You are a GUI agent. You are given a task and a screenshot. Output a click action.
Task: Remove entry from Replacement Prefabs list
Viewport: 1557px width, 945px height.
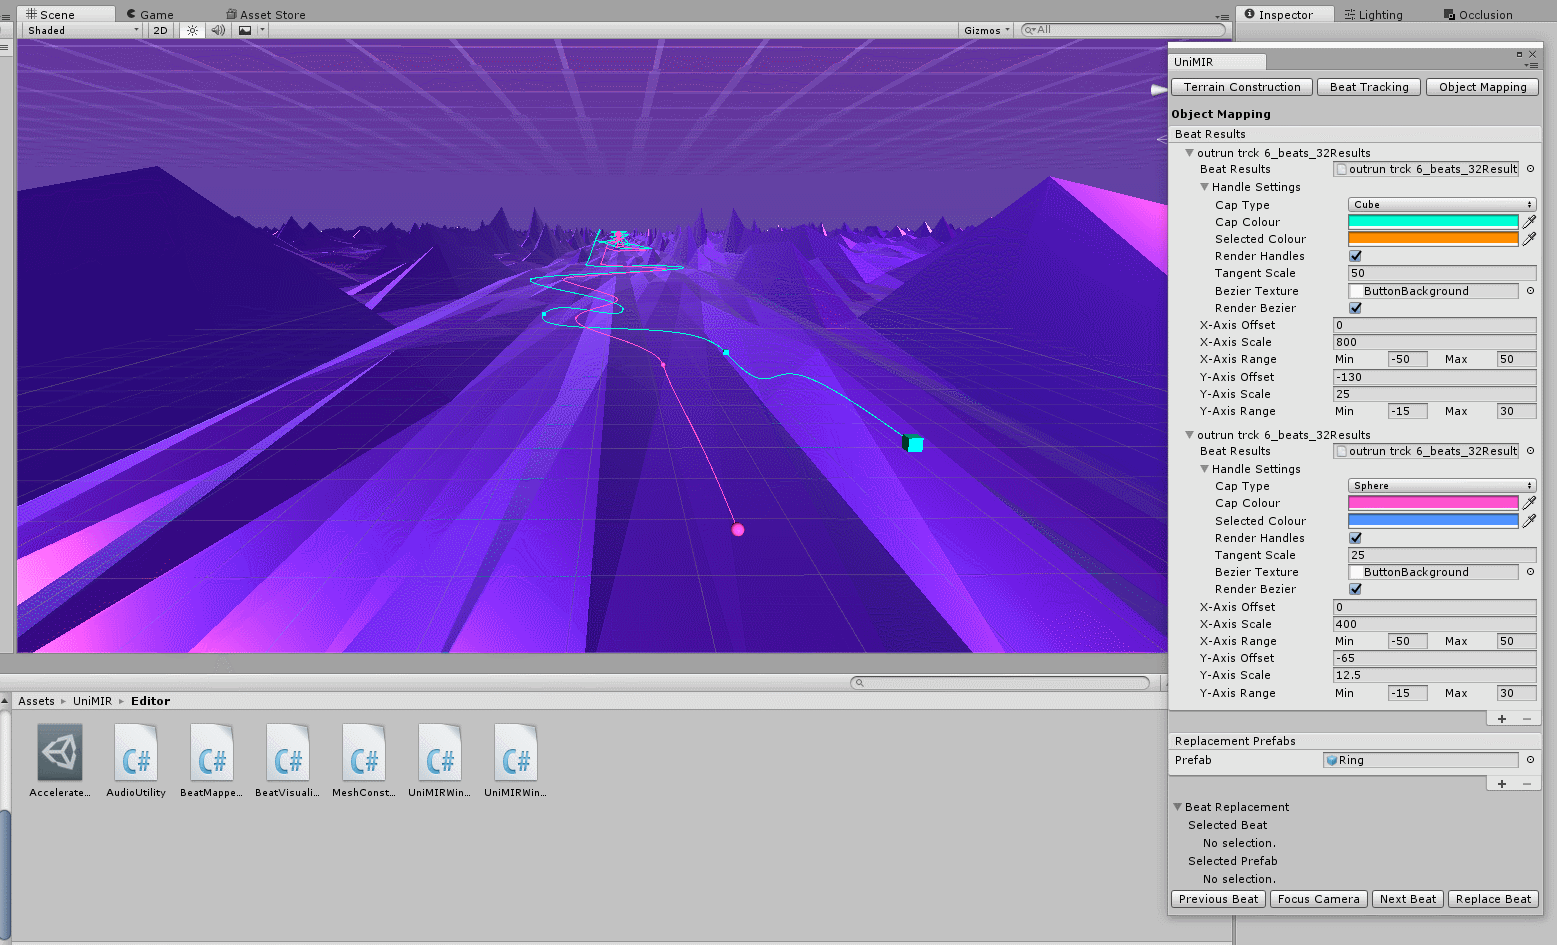click(1526, 783)
